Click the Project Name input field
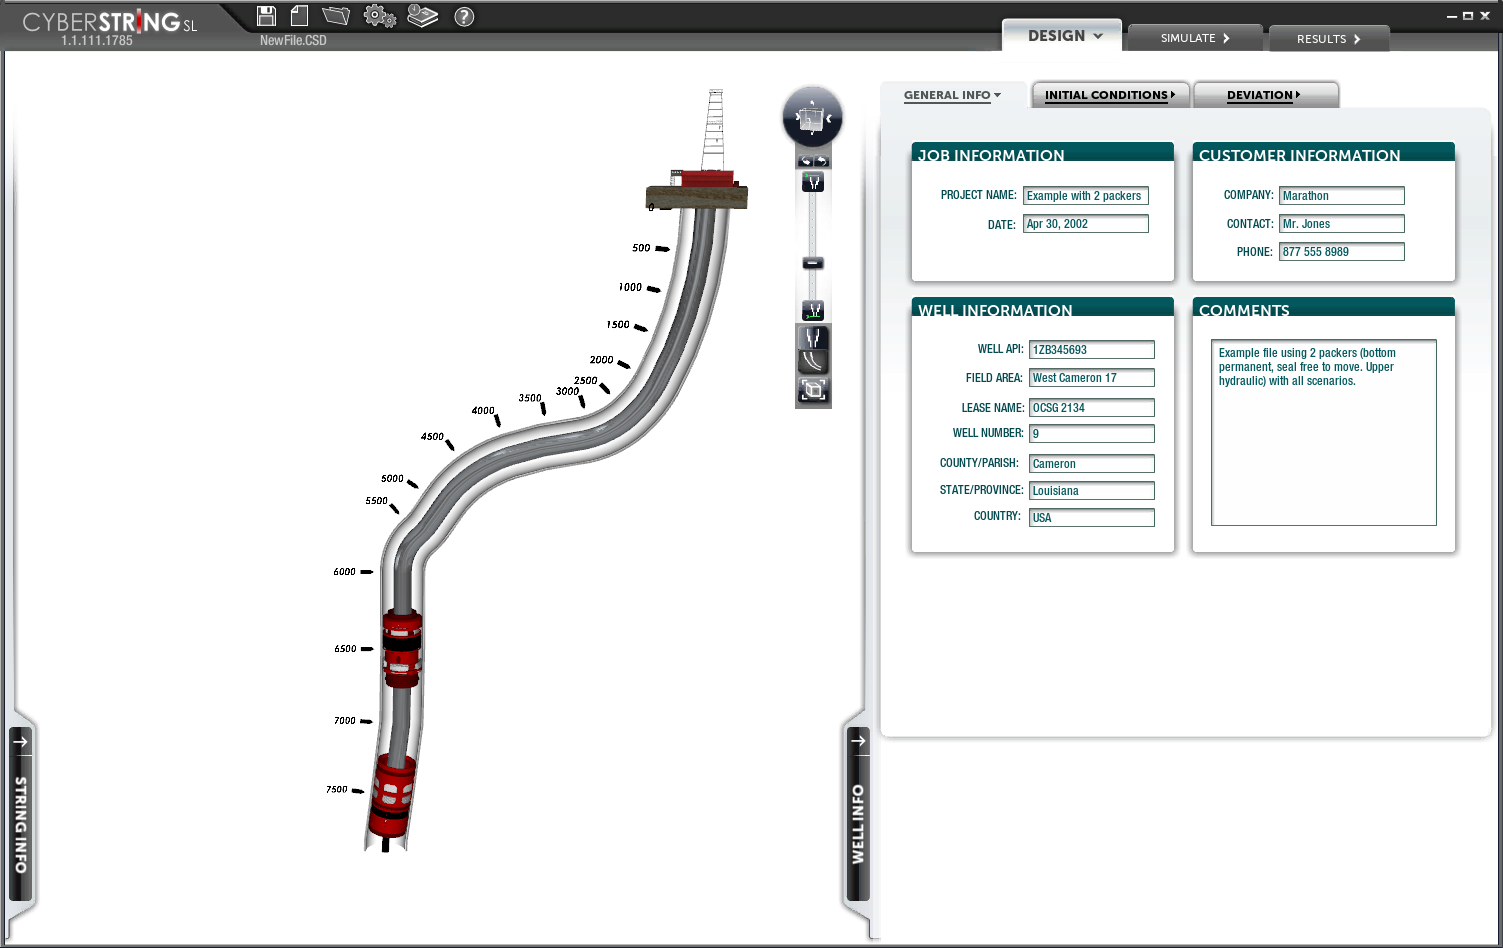The image size is (1503, 948). (x=1085, y=196)
